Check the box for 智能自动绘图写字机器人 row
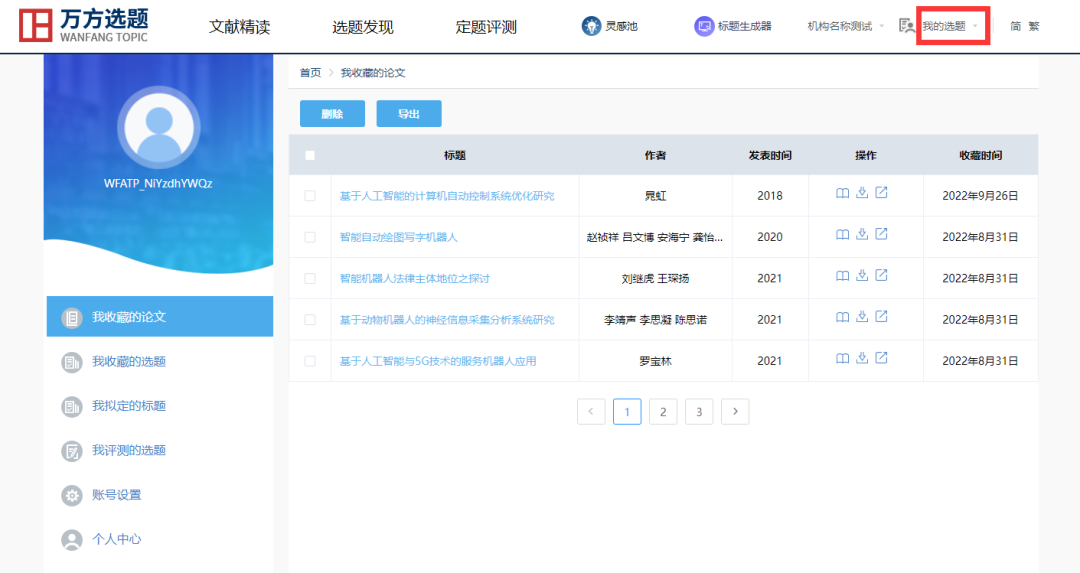The image size is (1080, 573). [x=310, y=237]
